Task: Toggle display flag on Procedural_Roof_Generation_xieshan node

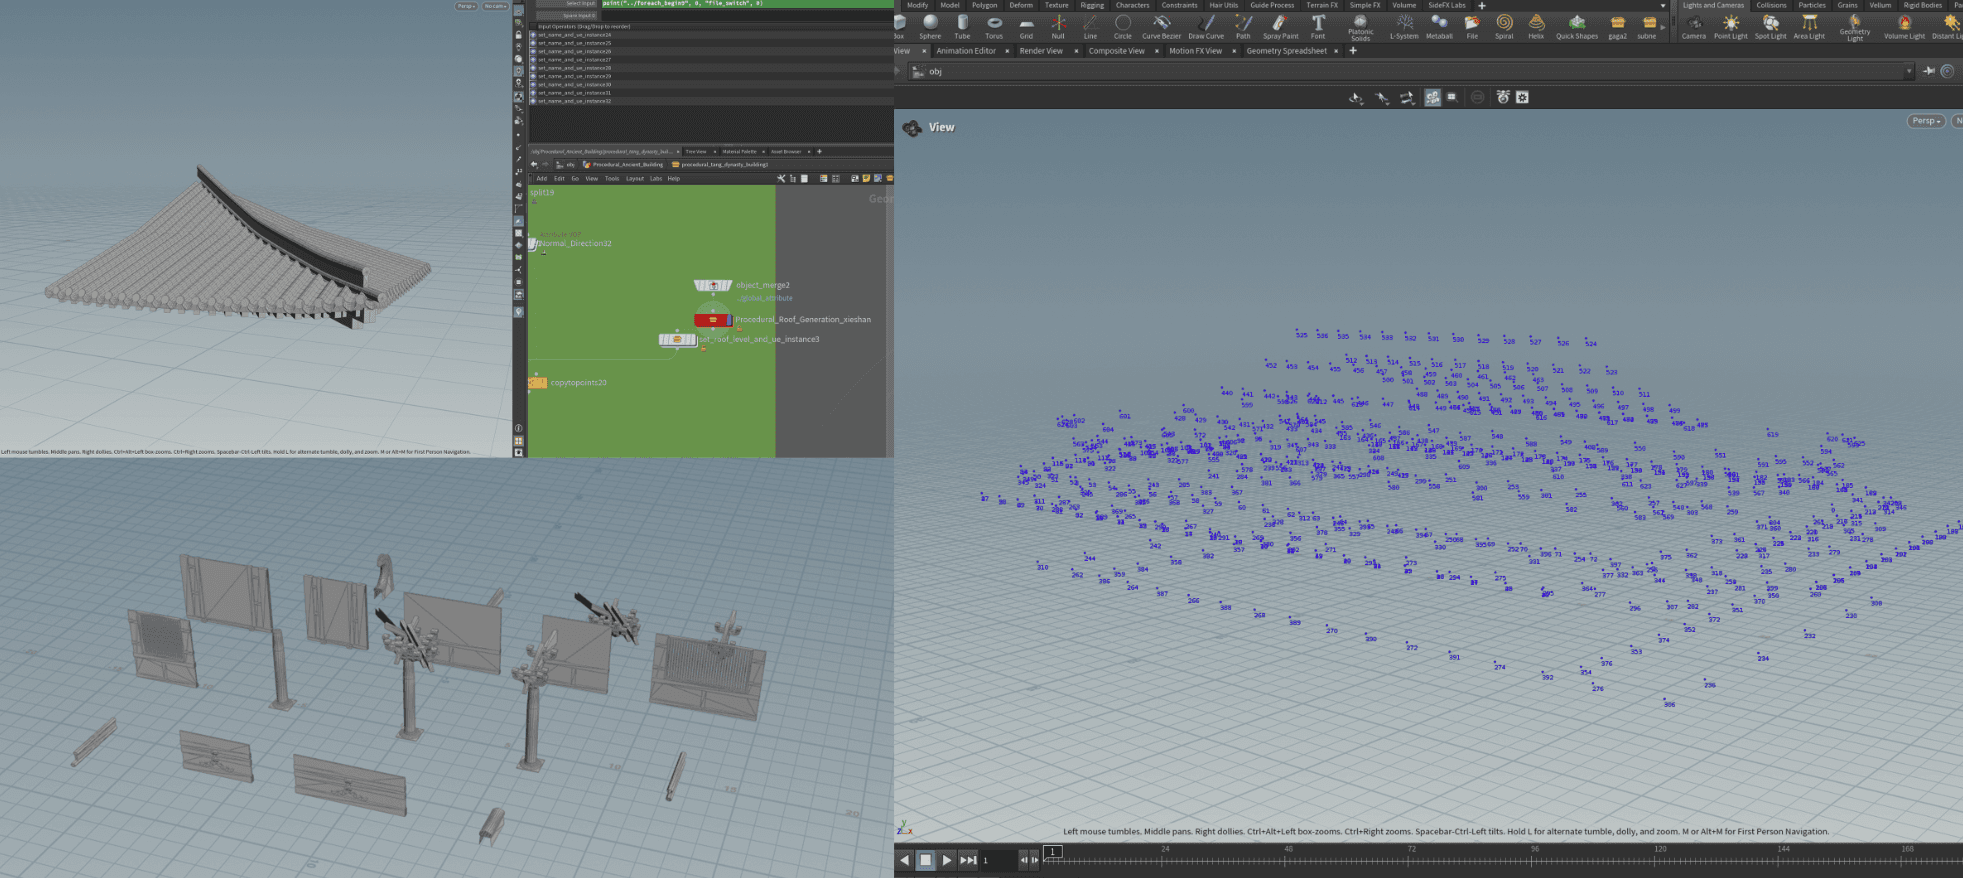Action: 728,320
